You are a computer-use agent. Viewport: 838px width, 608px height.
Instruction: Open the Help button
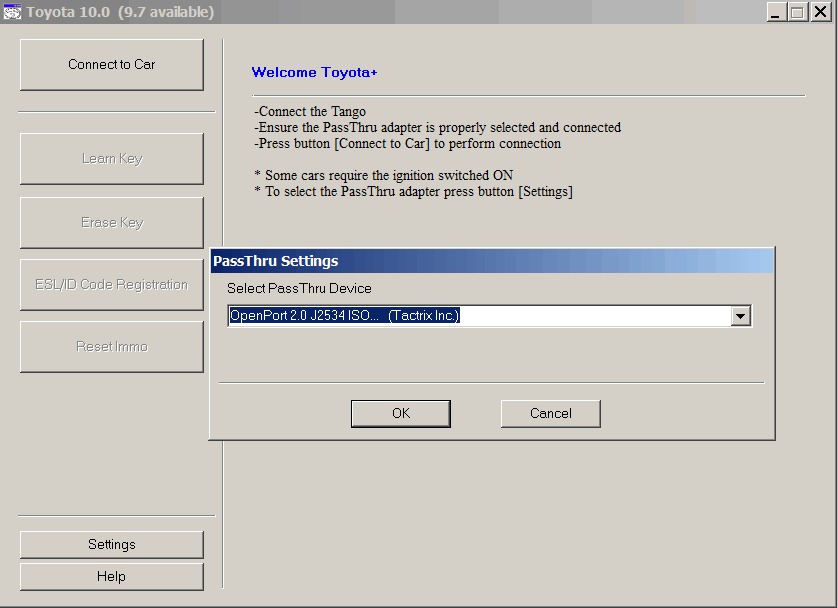[112, 577]
